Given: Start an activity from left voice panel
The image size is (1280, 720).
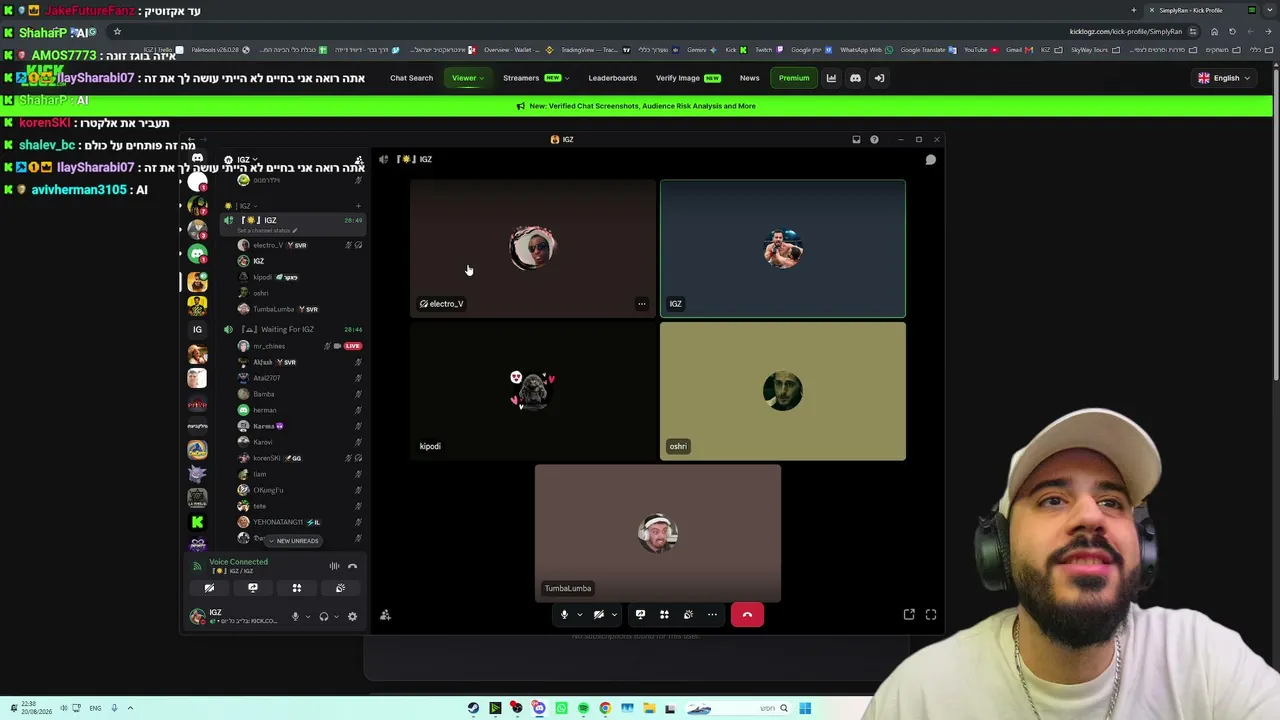Looking at the screenshot, I should 297,588.
